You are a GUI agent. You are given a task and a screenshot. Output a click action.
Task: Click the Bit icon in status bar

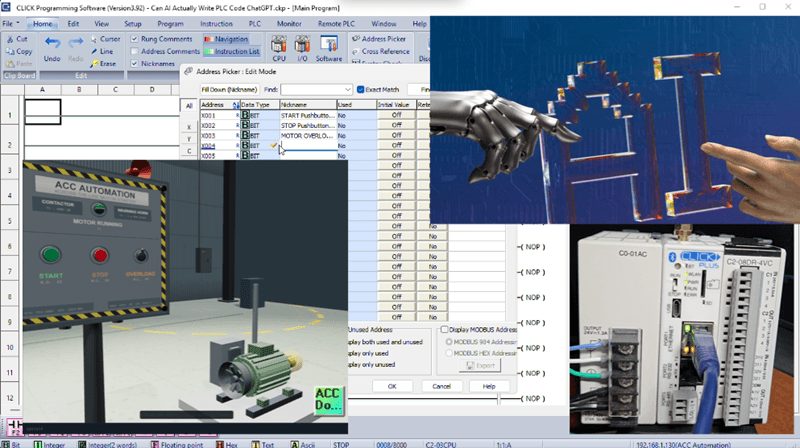click(x=6, y=444)
